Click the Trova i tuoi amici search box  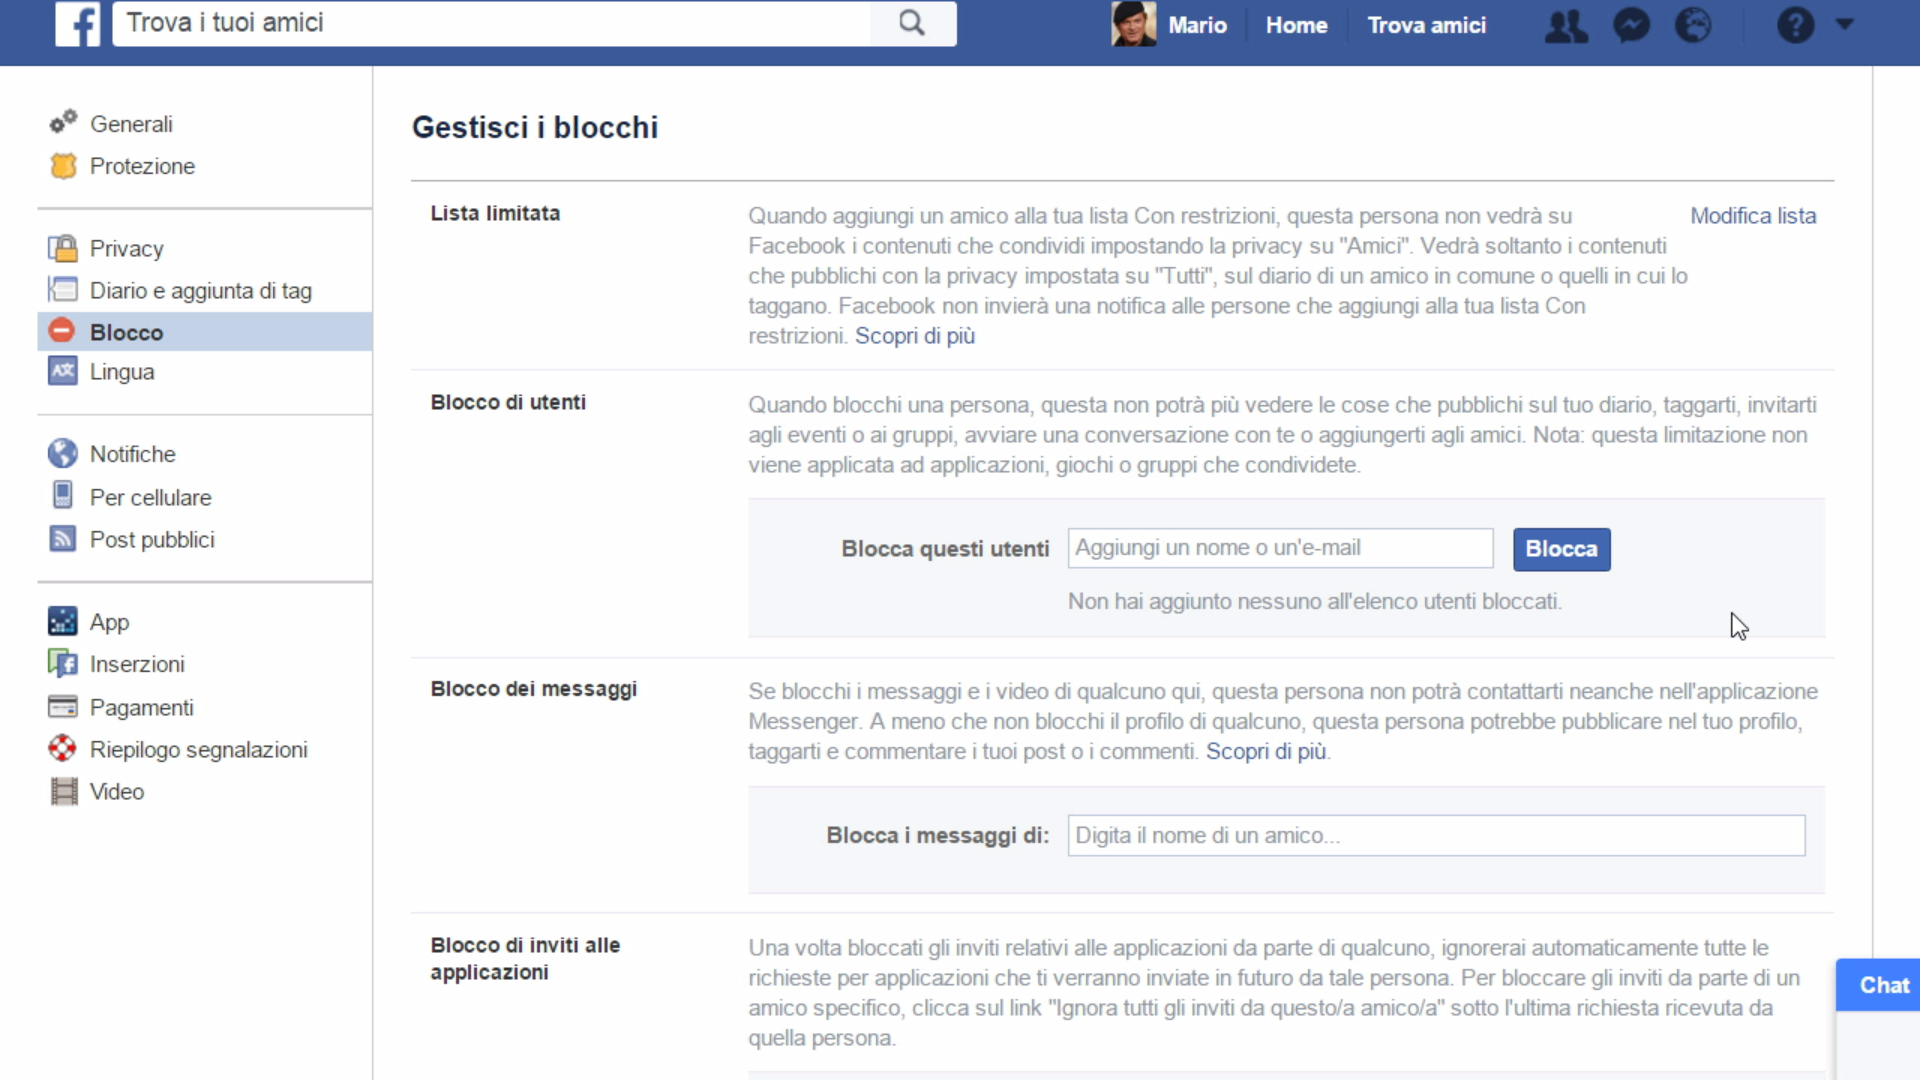(490, 23)
